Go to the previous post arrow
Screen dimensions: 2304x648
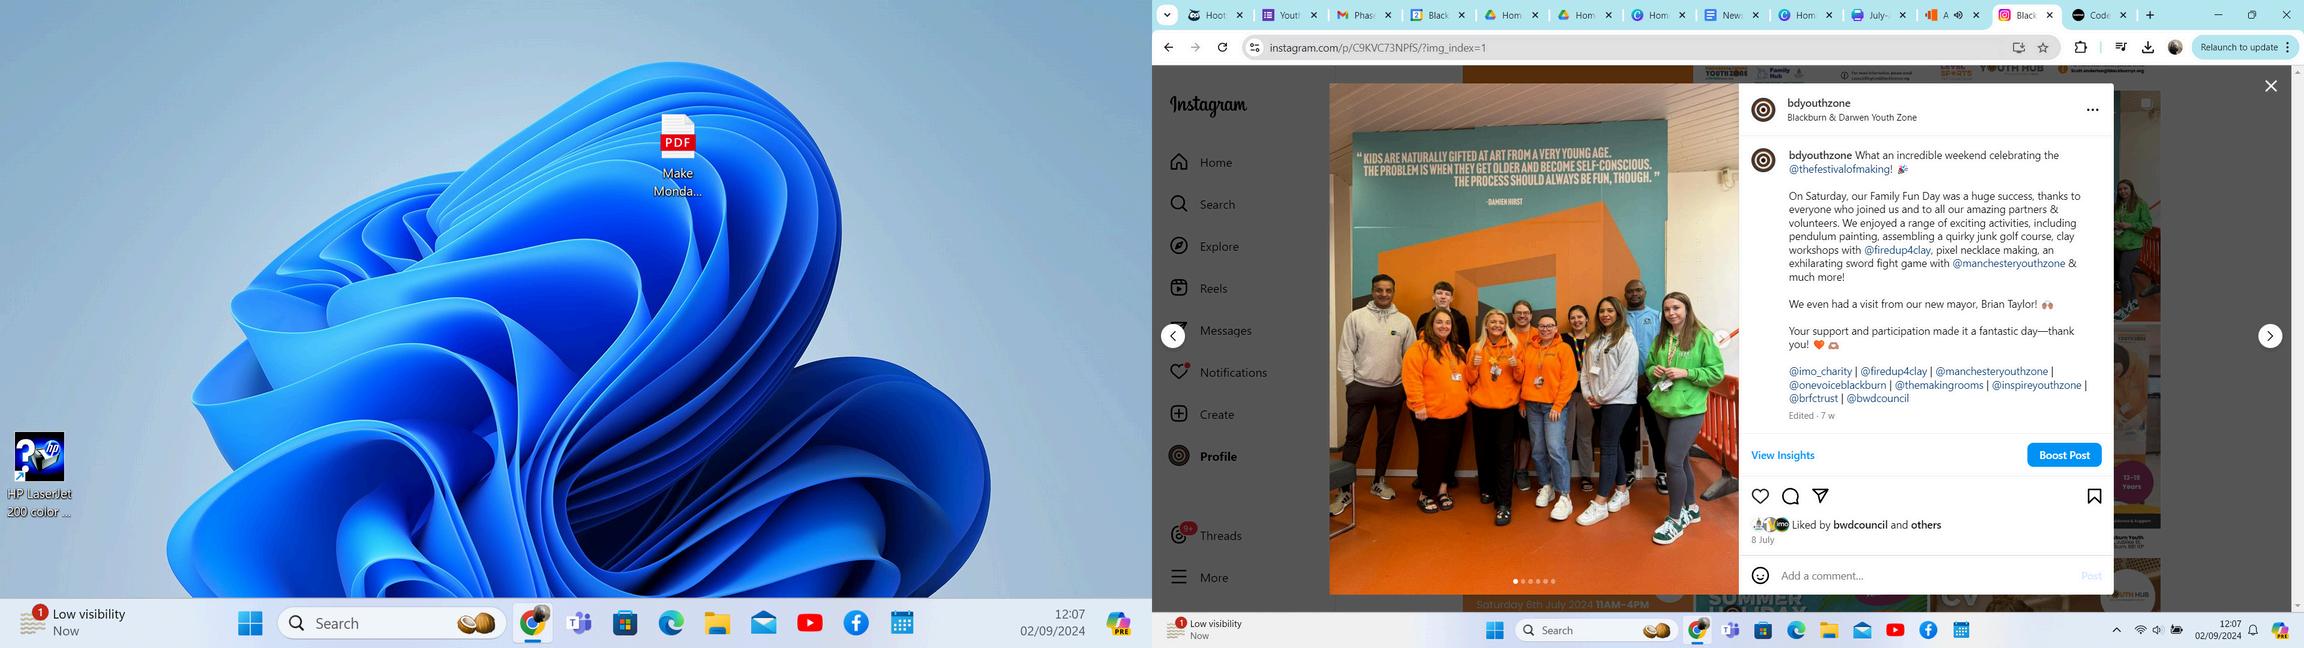click(x=1173, y=336)
